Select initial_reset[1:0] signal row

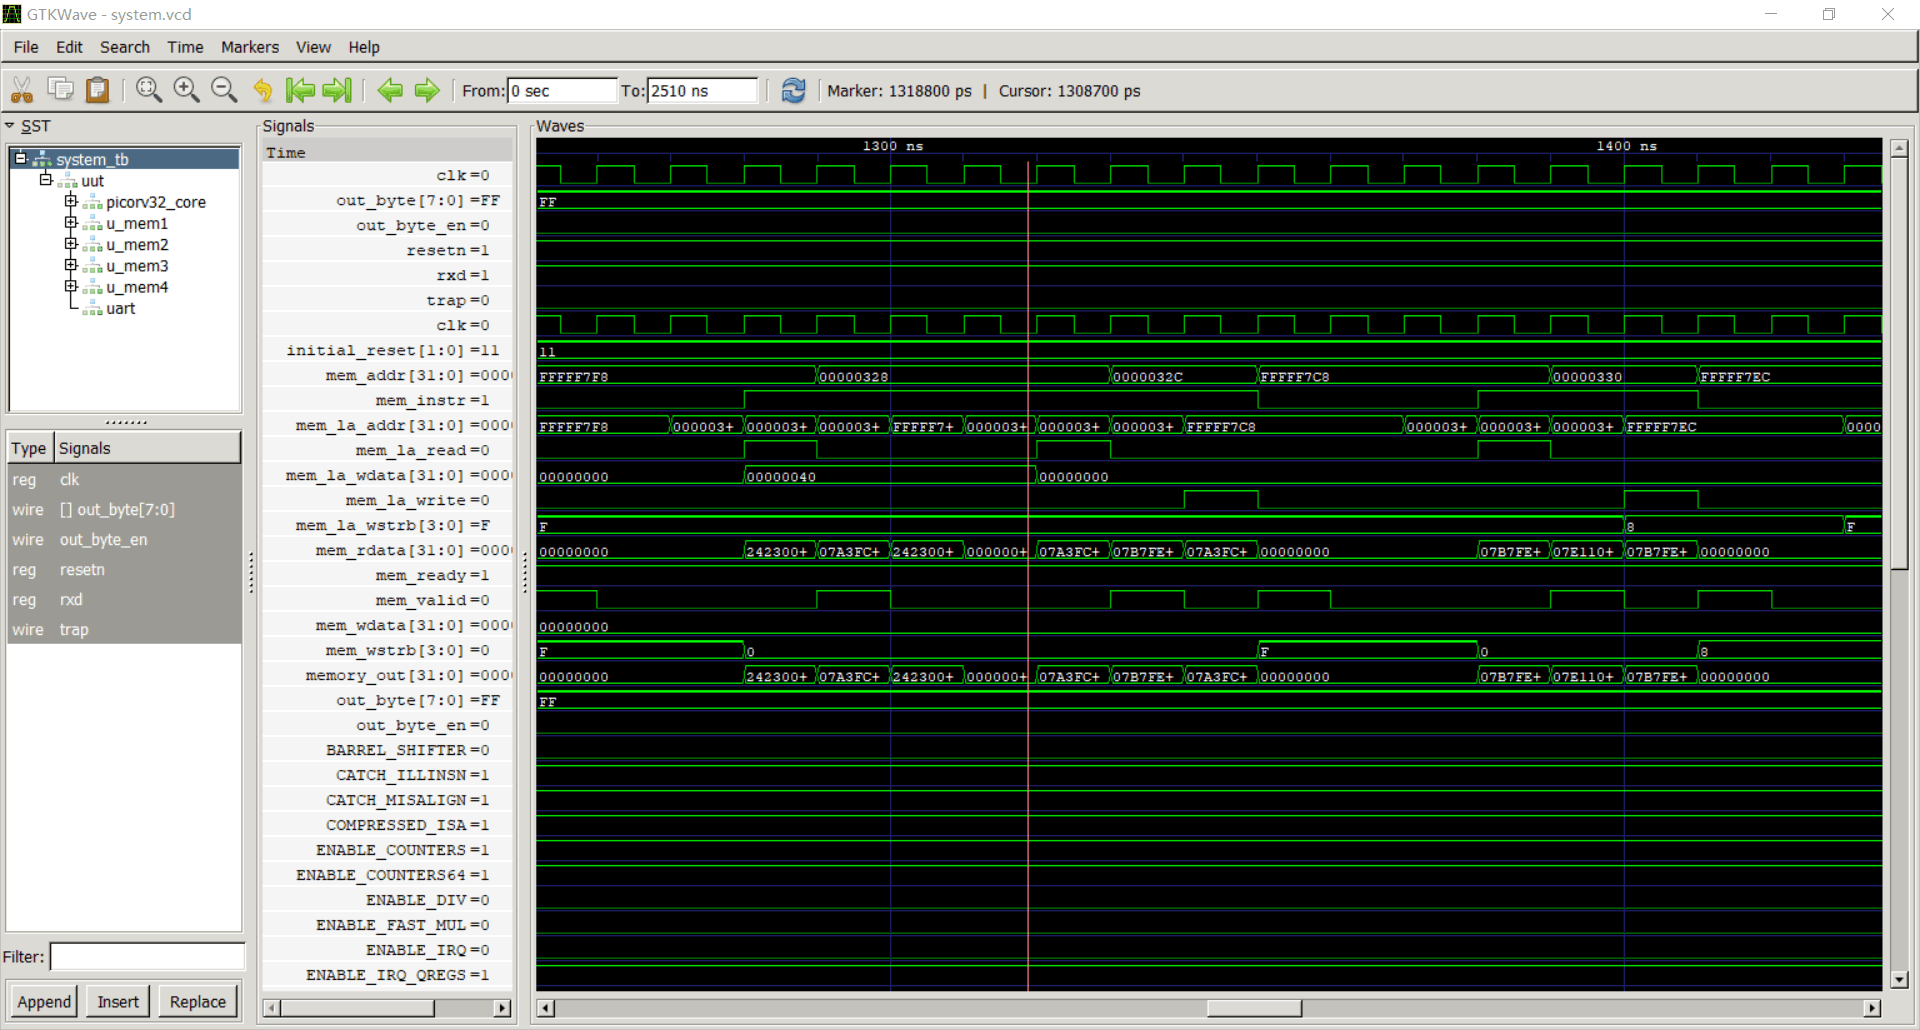[388, 350]
